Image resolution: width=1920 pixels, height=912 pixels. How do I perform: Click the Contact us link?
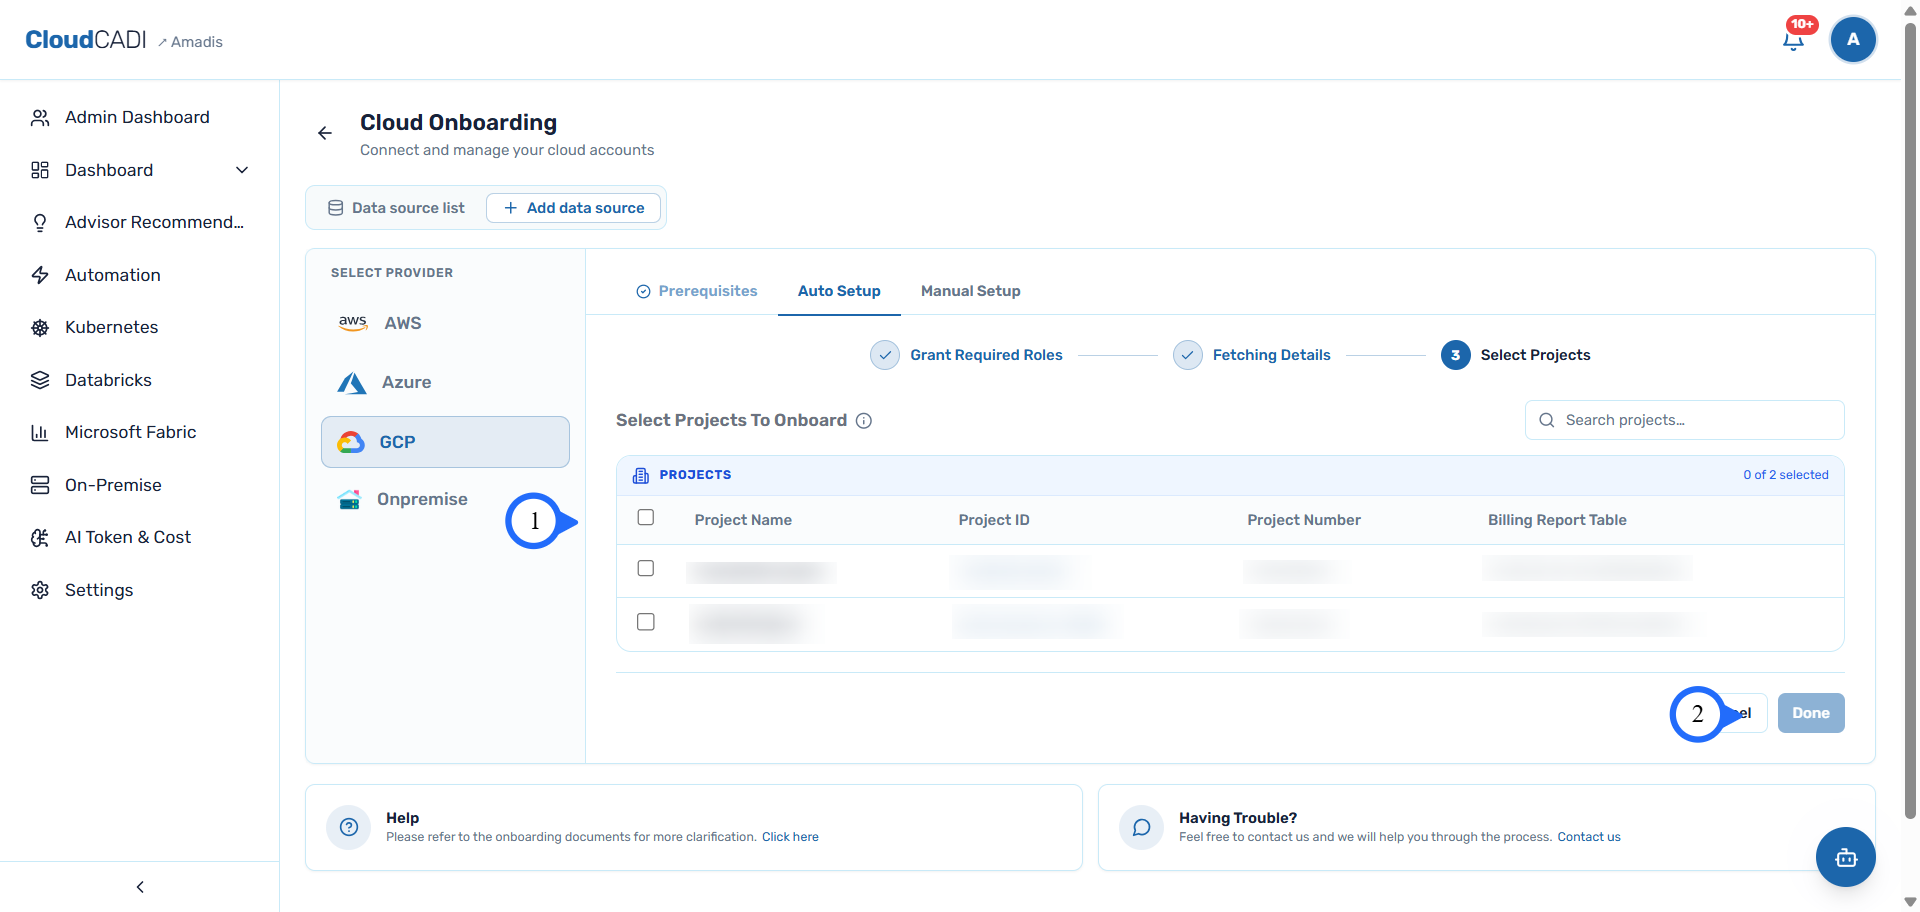click(1589, 837)
